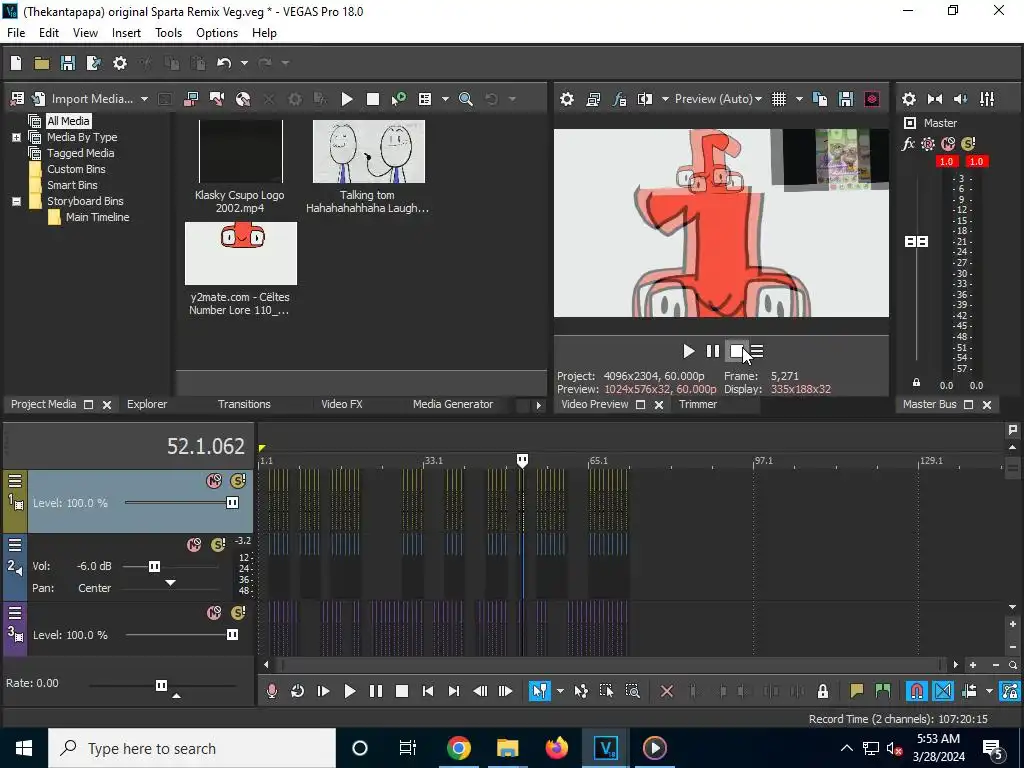The width and height of the screenshot is (1024, 768).
Task: Open the Master FX button
Action: coord(908,144)
